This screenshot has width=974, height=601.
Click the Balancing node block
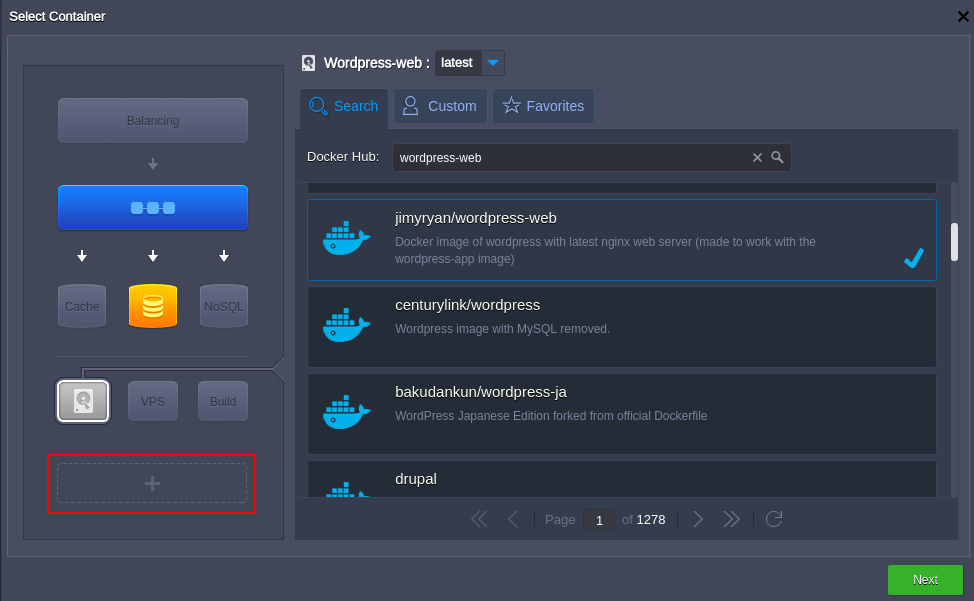[153, 120]
